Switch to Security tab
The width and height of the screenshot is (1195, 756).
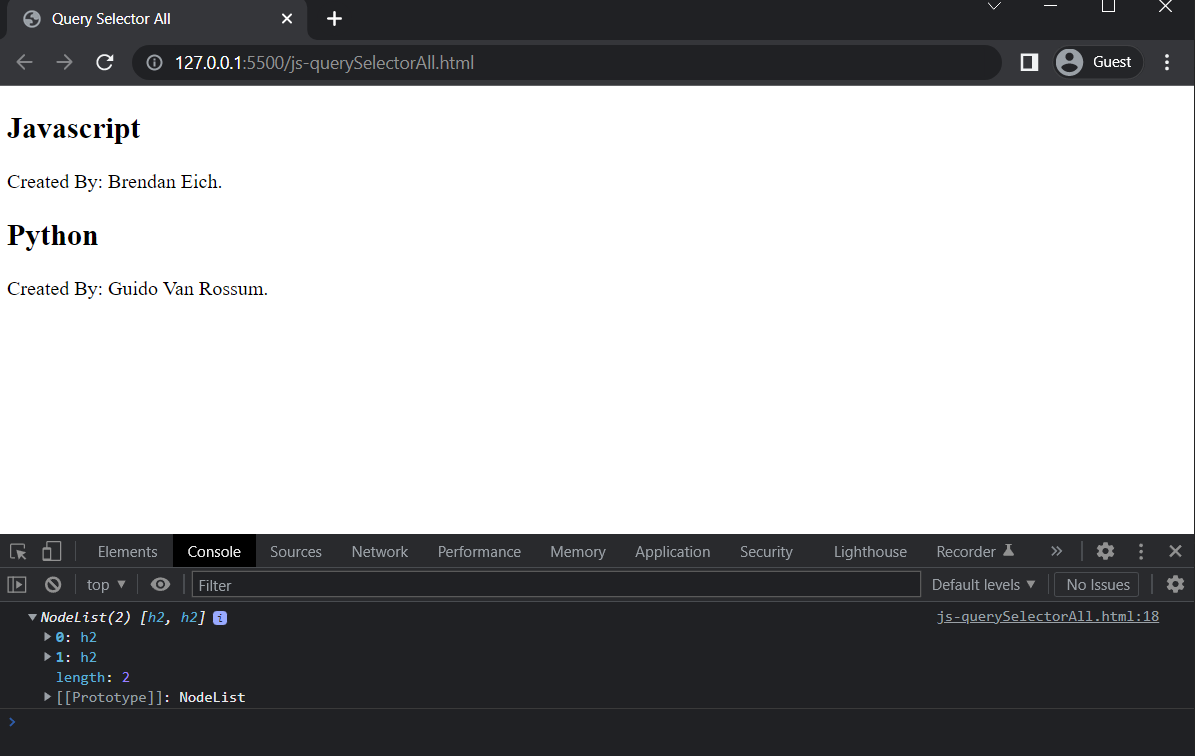point(766,552)
